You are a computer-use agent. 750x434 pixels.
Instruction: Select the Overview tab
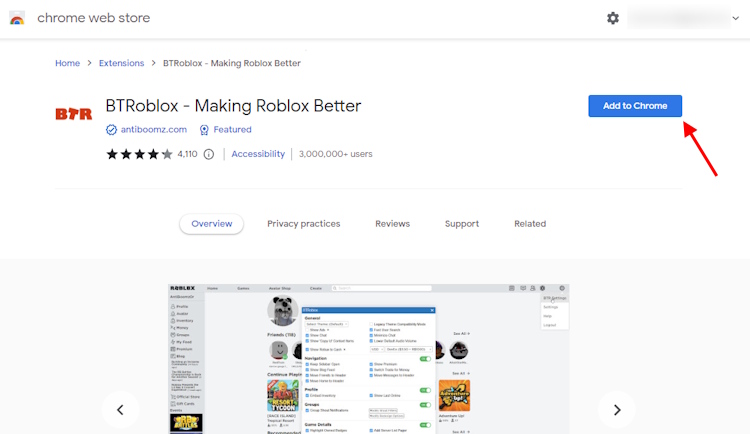(212, 224)
